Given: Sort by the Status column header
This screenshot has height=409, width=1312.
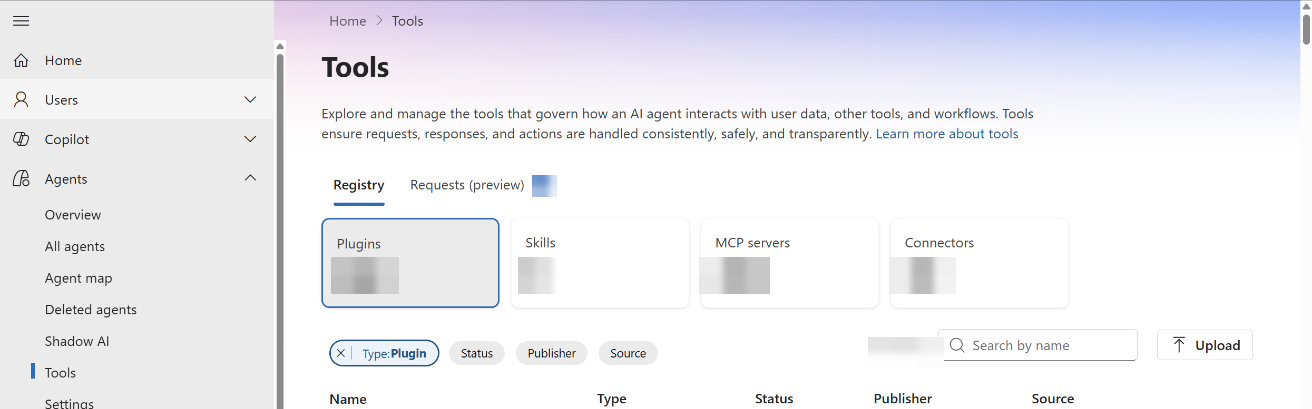Looking at the screenshot, I should click(774, 399).
